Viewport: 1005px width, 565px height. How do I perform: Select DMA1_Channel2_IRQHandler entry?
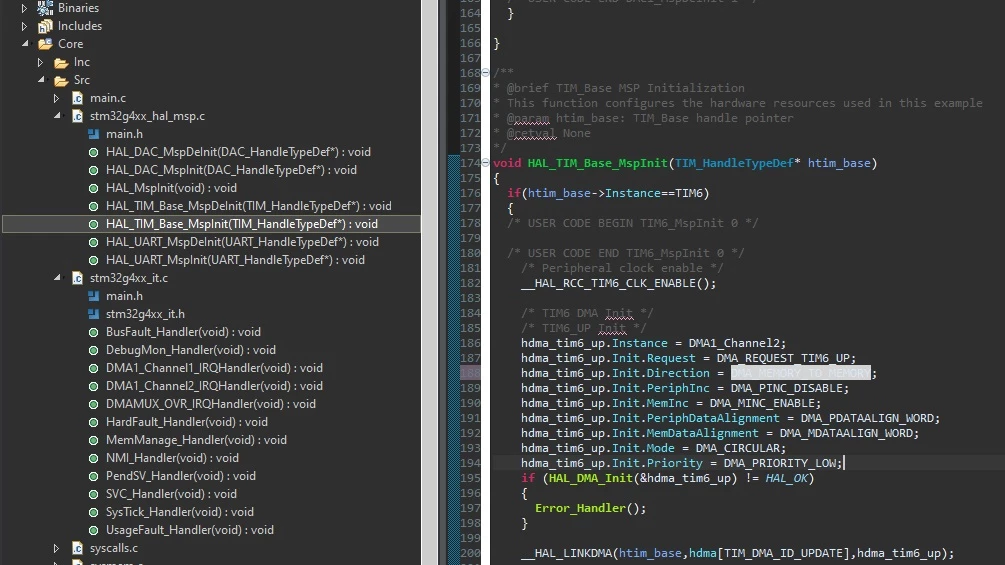214,386
